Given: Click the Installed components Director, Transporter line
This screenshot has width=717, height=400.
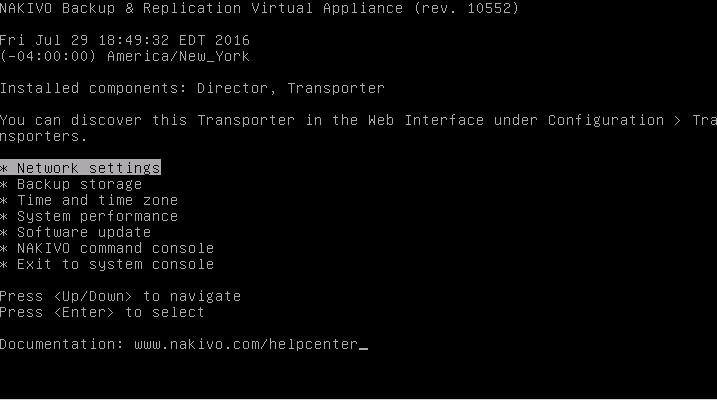Looking at the screenshot, I should point(192,88).
